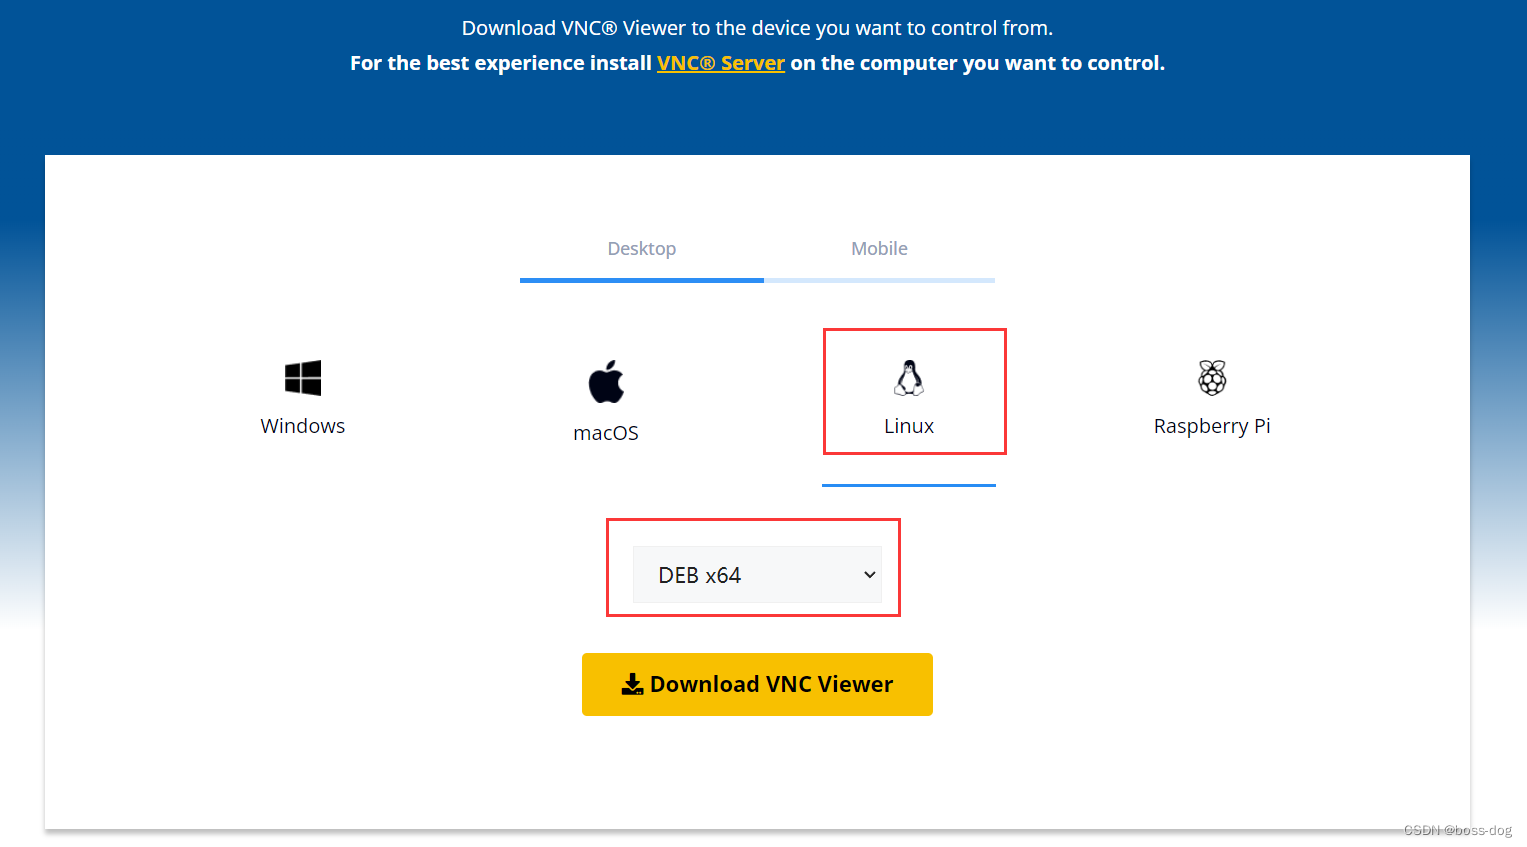
Task: Click the "Download VNC® Viewer to the device" heading
Action: [757, 28]
